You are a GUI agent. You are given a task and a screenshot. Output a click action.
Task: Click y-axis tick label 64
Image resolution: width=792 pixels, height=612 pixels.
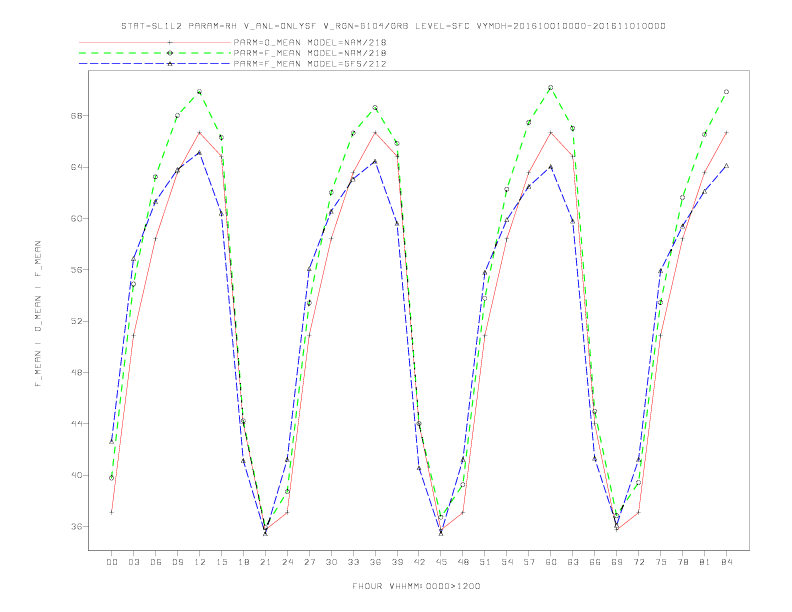pyautogui.click(x=76, y=167)
